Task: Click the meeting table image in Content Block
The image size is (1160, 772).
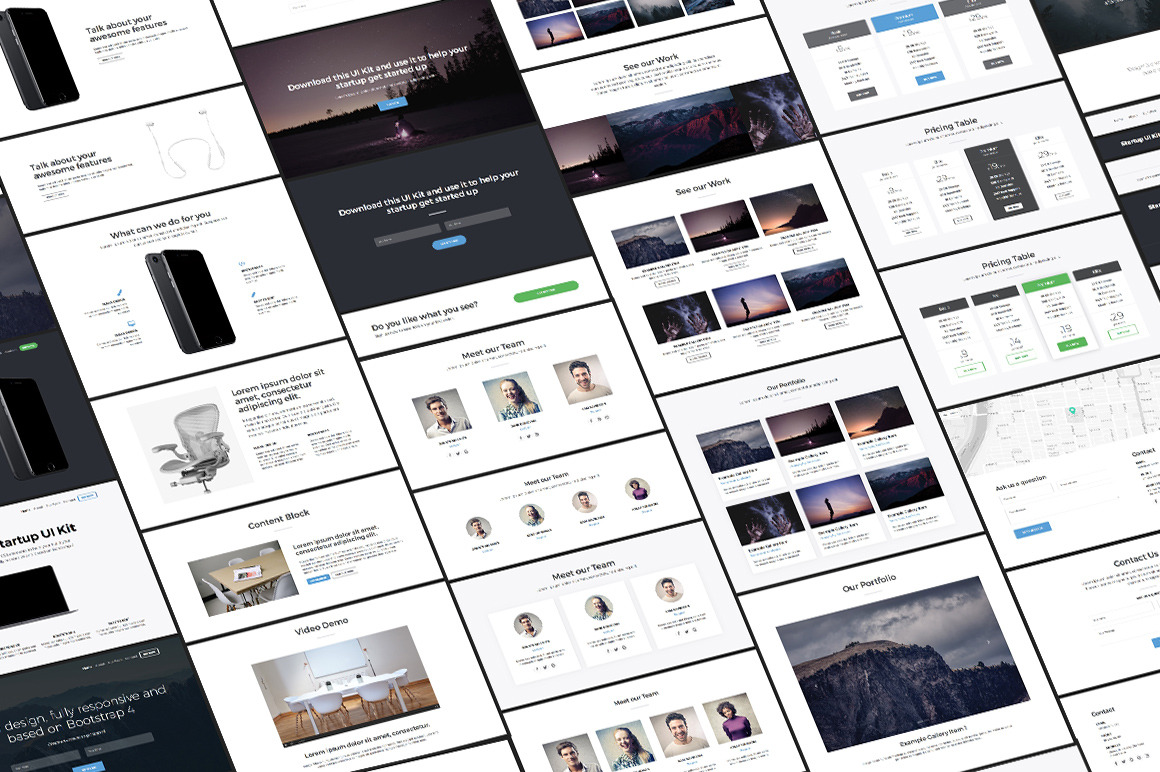Action: click(x=242, y=578)
